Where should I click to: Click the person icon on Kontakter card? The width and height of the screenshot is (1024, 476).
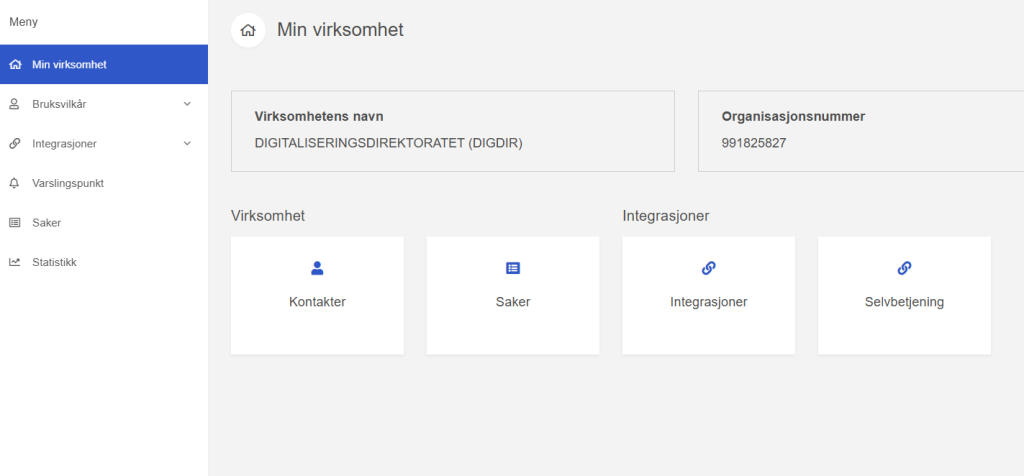(317, 268)
